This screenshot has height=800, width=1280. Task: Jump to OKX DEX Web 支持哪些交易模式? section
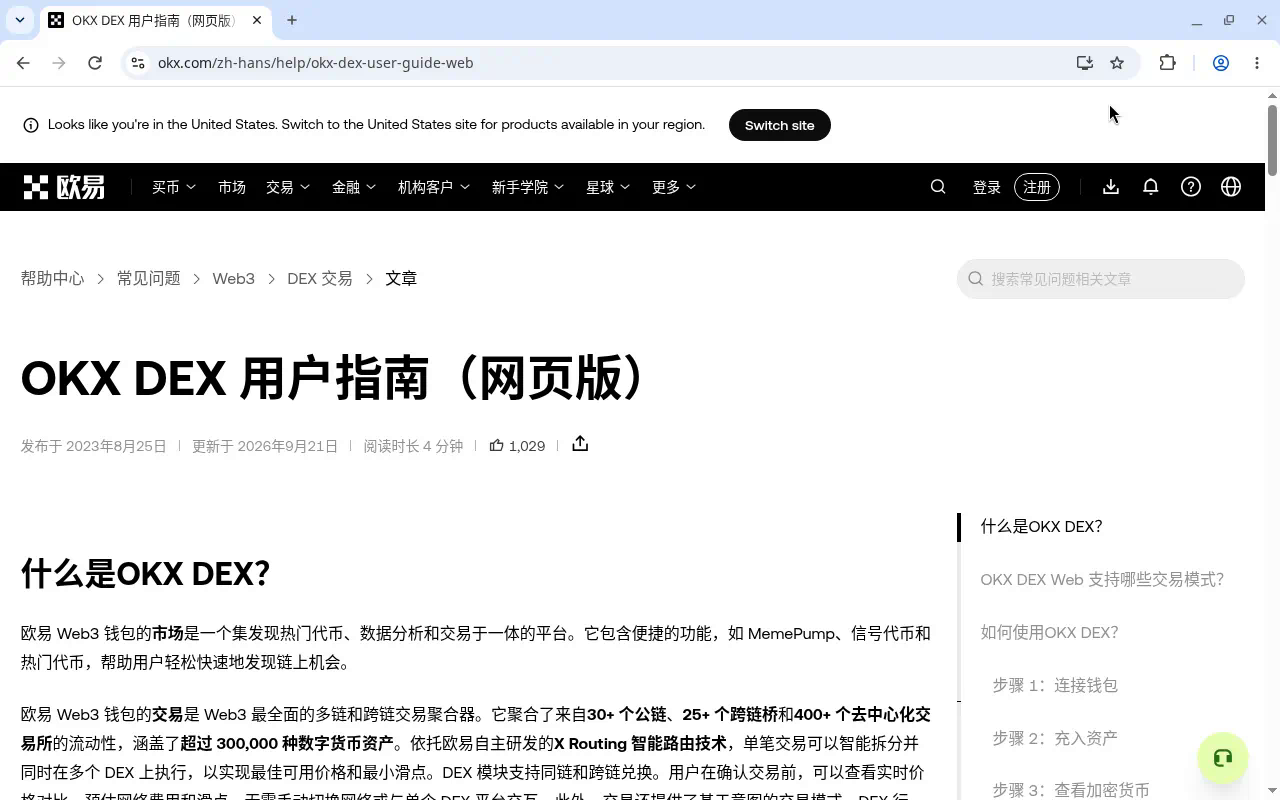[1102, 580]
